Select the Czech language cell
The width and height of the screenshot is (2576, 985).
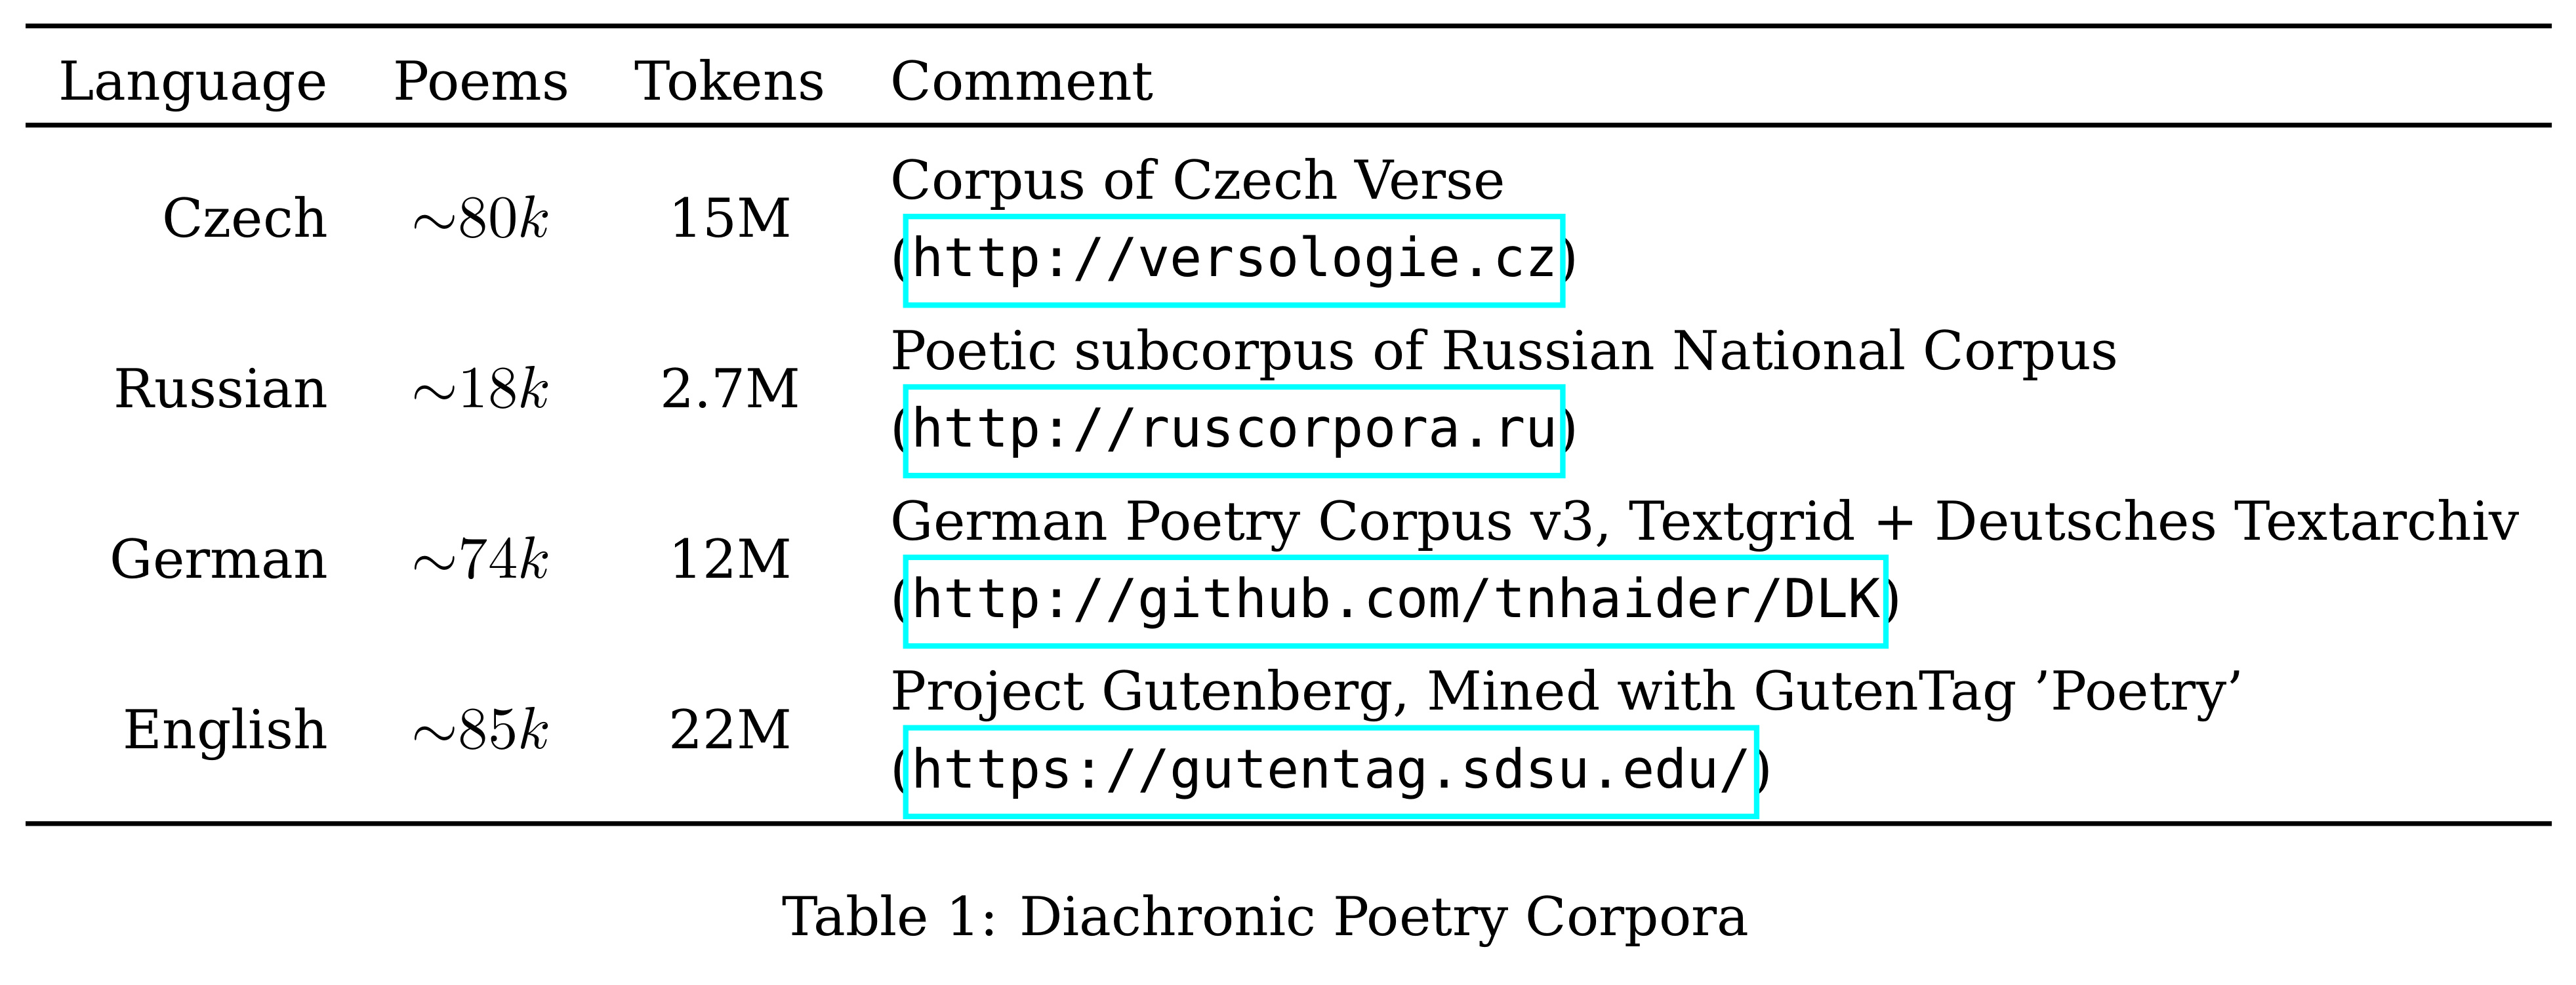click(x=245, y=218)
